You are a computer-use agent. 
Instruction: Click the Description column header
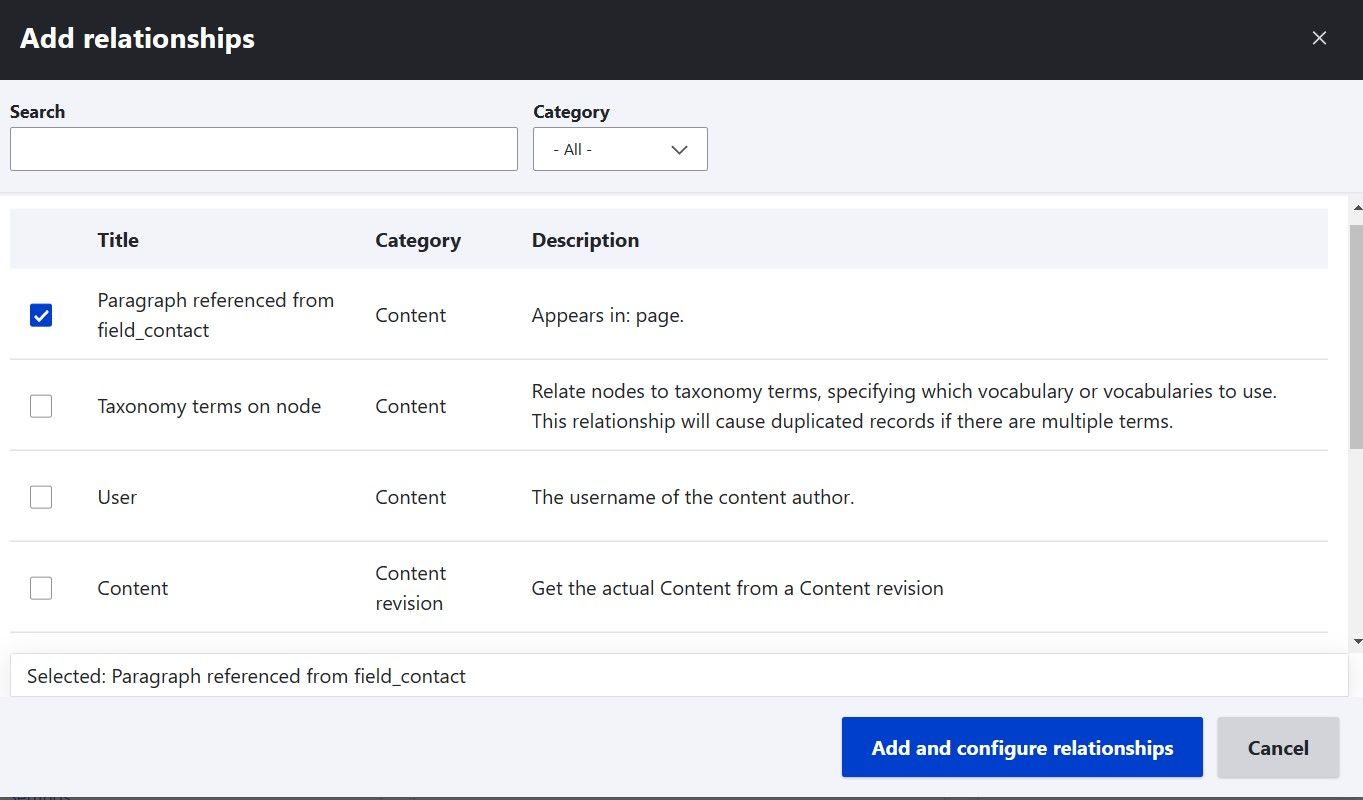point(585,240)
